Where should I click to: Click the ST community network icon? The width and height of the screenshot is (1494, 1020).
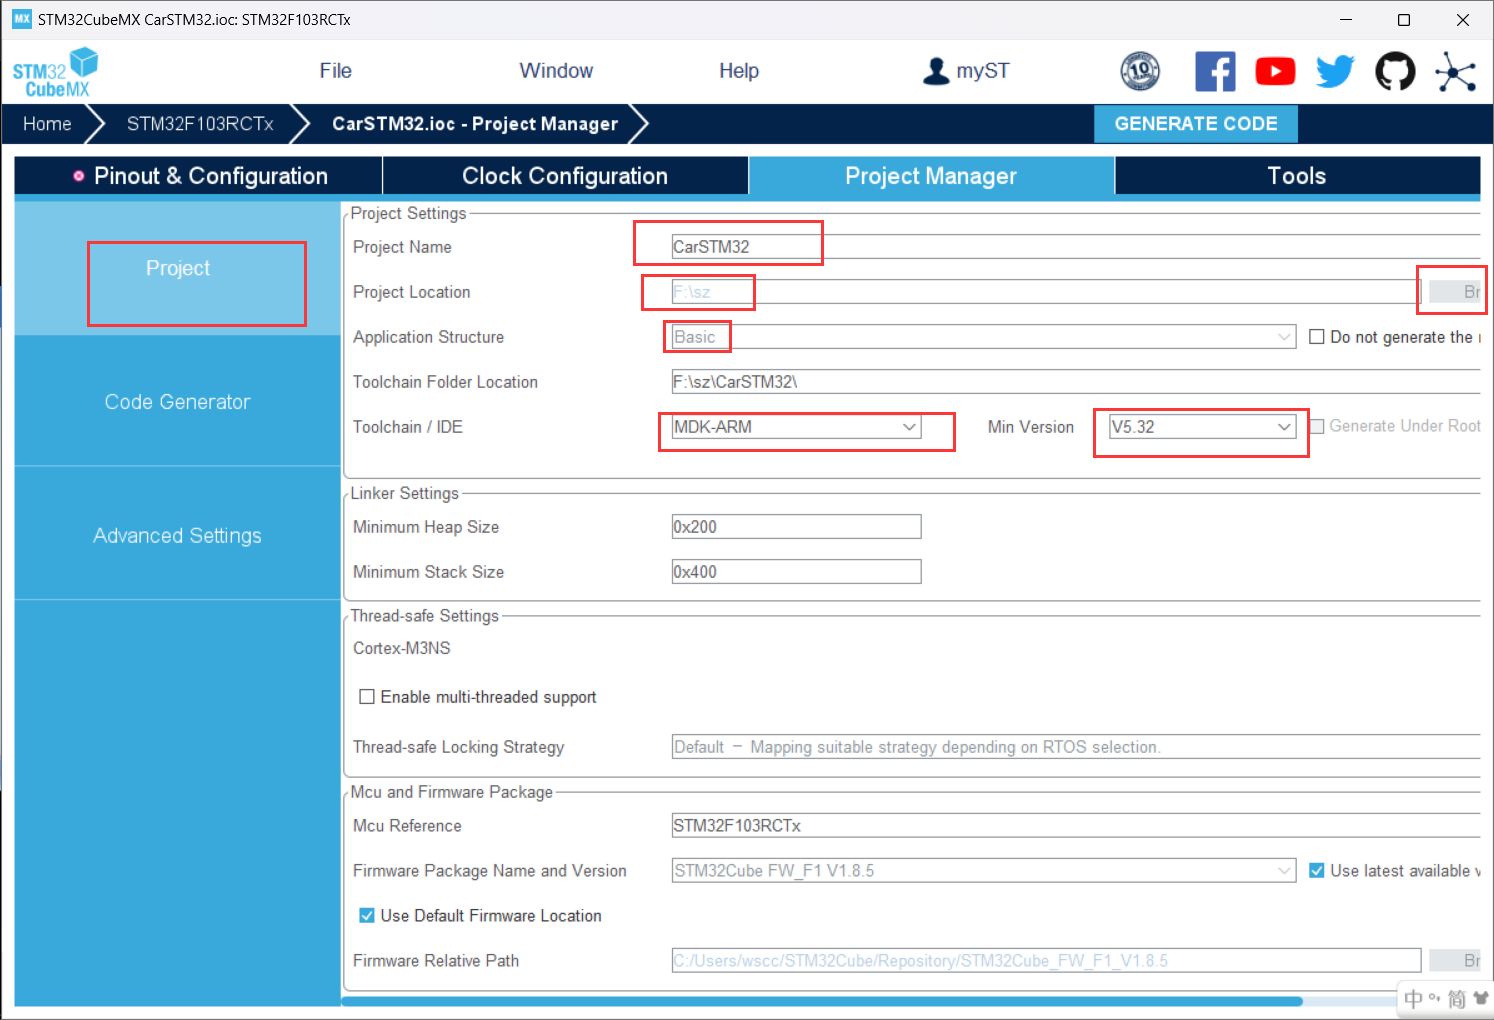coord(1455,71)
